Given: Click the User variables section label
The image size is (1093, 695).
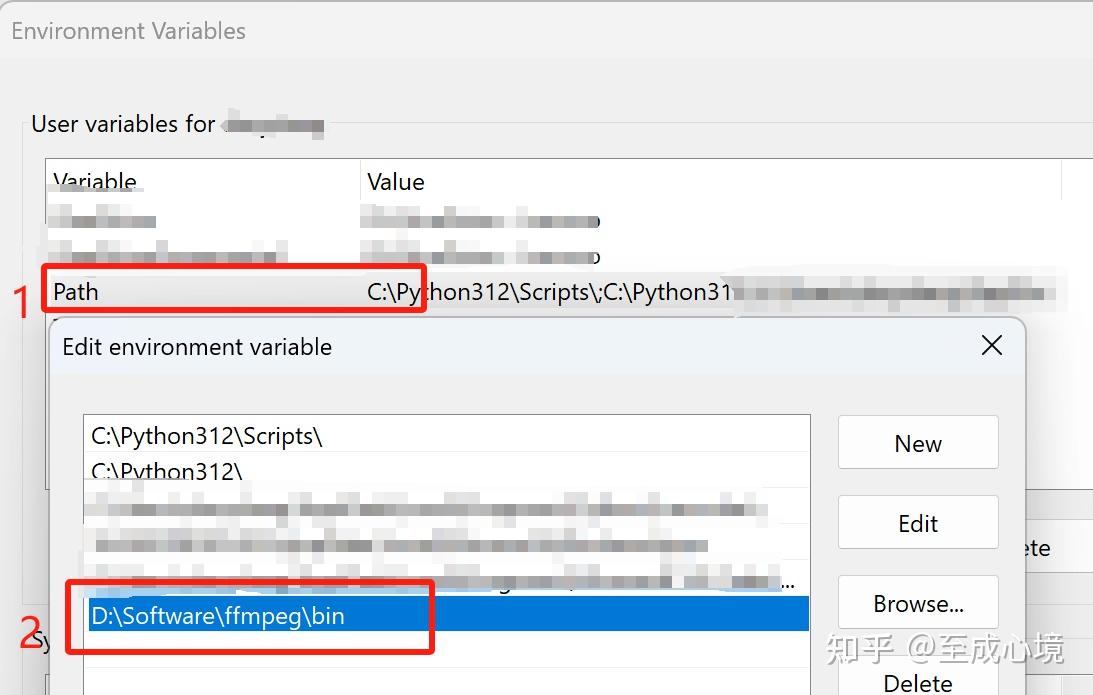Looking at the screenshot, I should click(123, 124).
